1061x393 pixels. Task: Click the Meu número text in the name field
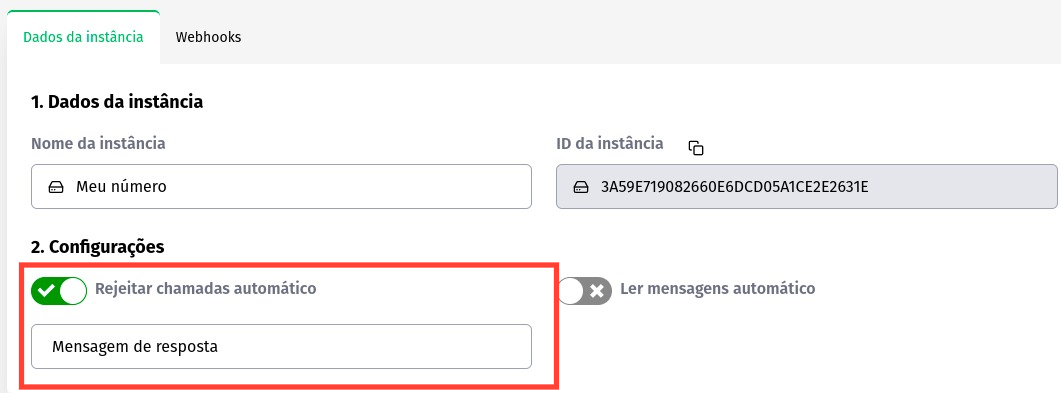121,187
